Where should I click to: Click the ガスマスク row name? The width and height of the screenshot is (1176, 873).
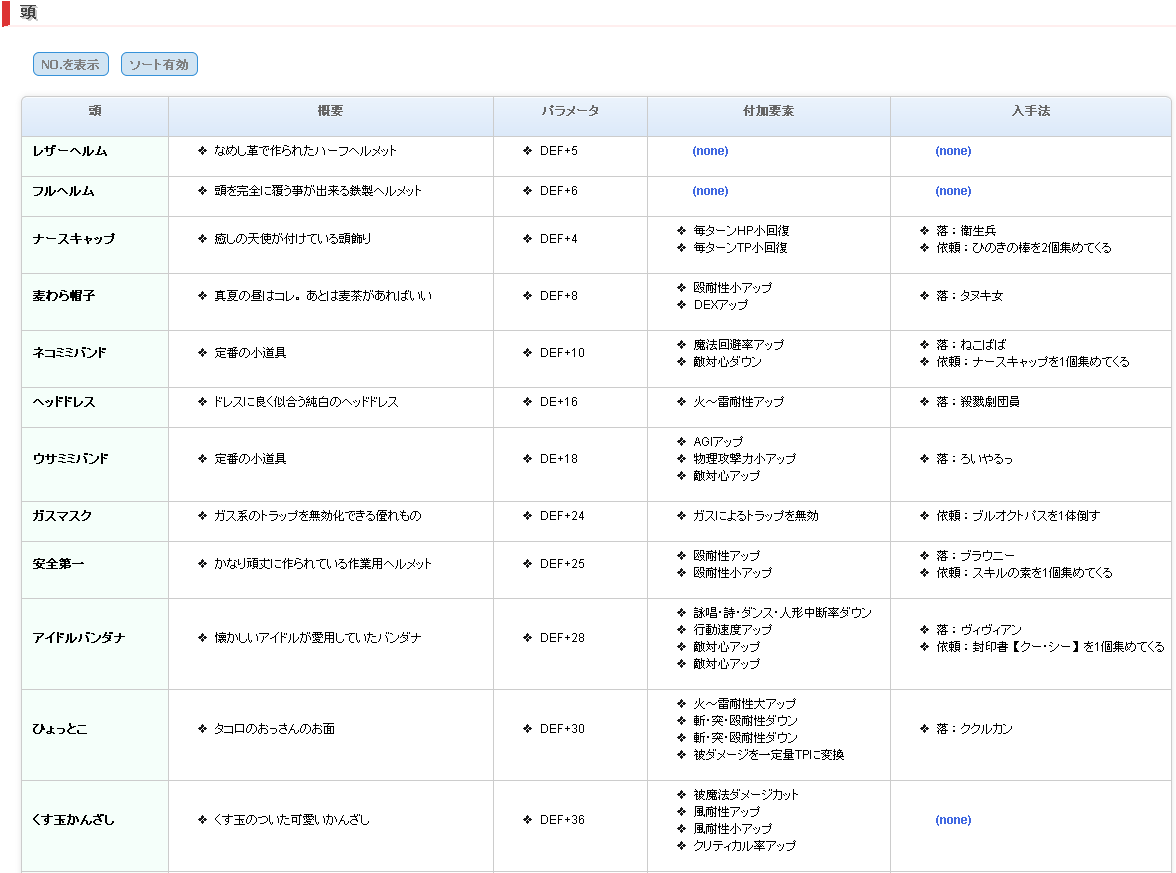(62, 516)
